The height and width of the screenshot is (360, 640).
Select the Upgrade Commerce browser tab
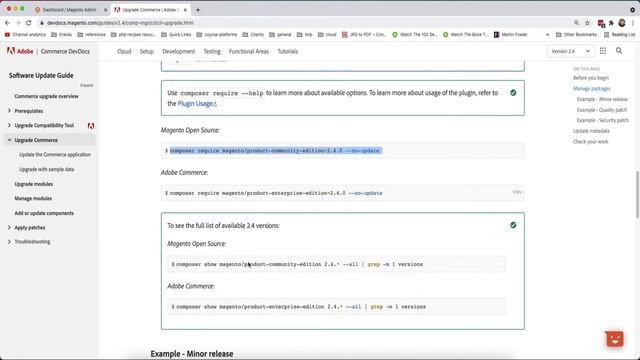pyautogui.click(x=151, y=10)
